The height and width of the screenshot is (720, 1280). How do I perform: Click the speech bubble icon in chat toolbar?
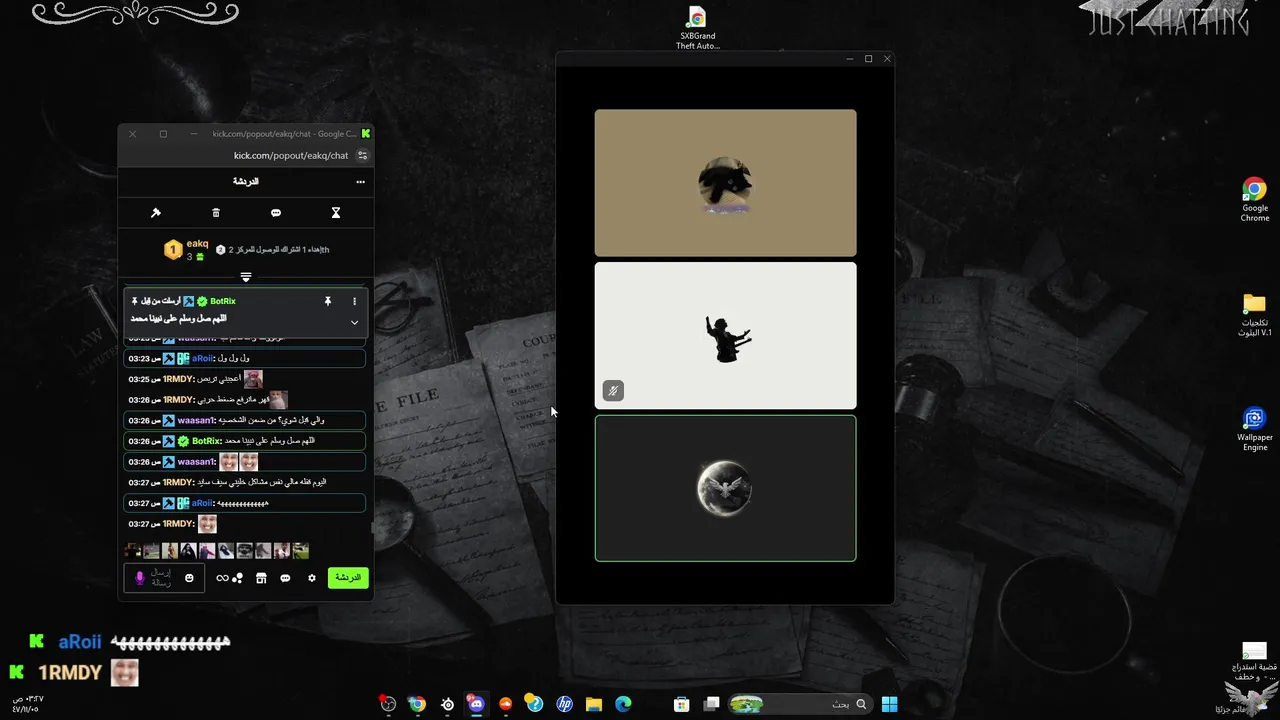(276, 213)
